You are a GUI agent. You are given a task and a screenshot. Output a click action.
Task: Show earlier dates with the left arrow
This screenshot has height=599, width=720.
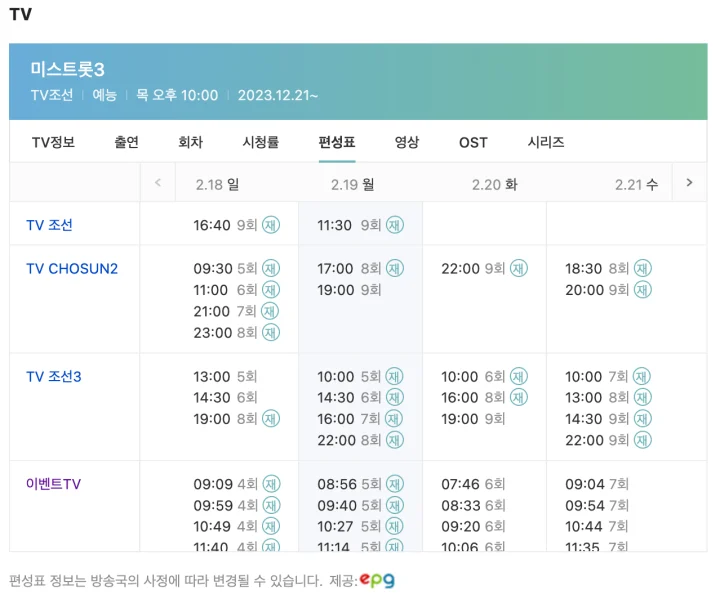158,183
